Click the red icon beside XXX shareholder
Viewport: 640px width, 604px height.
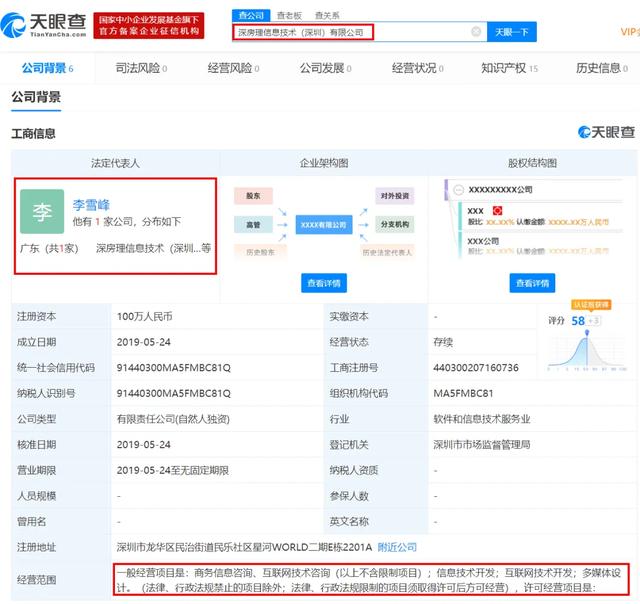498,211
